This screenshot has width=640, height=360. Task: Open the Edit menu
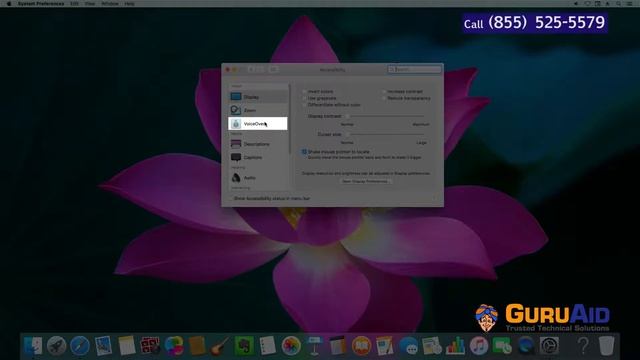coord(74,3)
